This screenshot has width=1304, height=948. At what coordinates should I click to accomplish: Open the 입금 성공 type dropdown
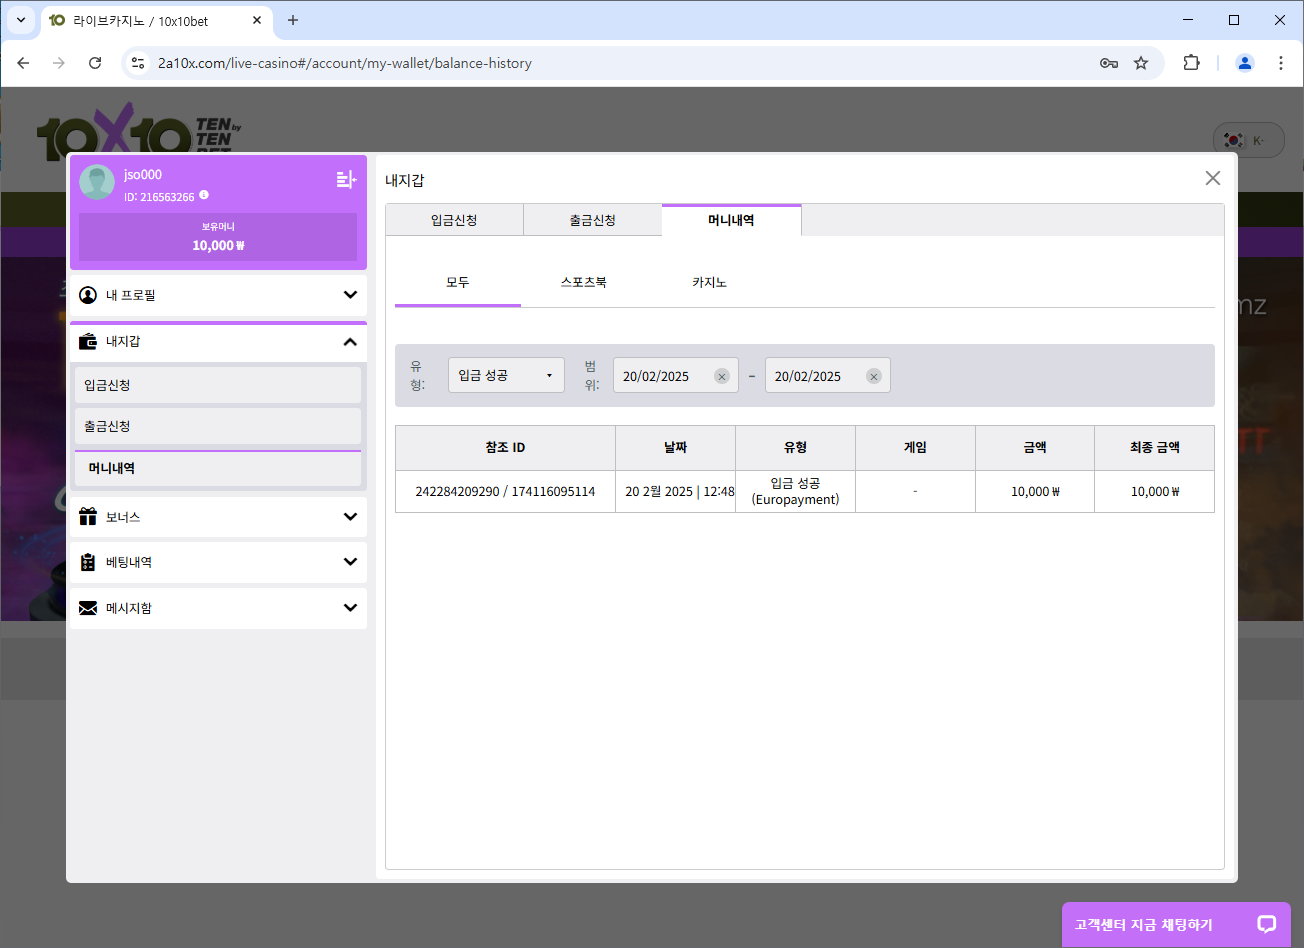(506, 376)
